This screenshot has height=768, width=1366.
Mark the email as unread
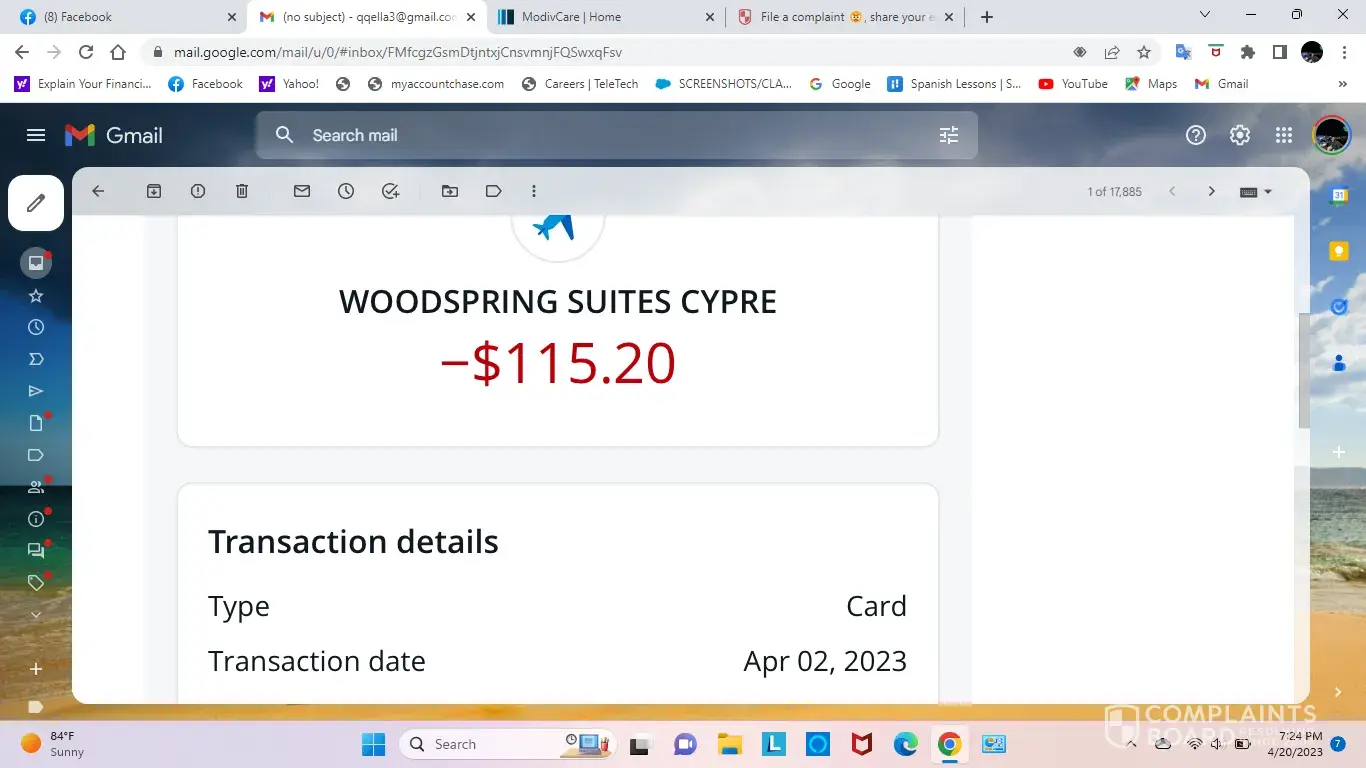pyautogui.click(x=302, y=191)
